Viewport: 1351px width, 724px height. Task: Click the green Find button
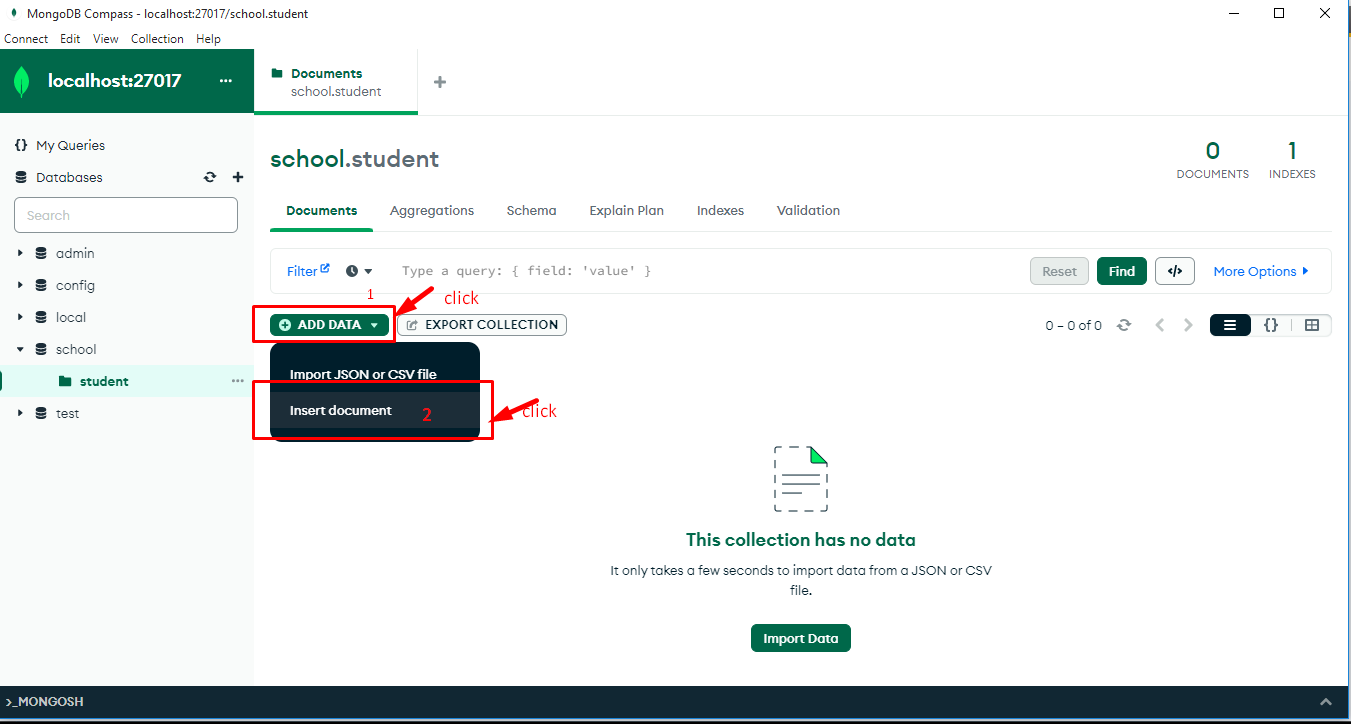1121,271
